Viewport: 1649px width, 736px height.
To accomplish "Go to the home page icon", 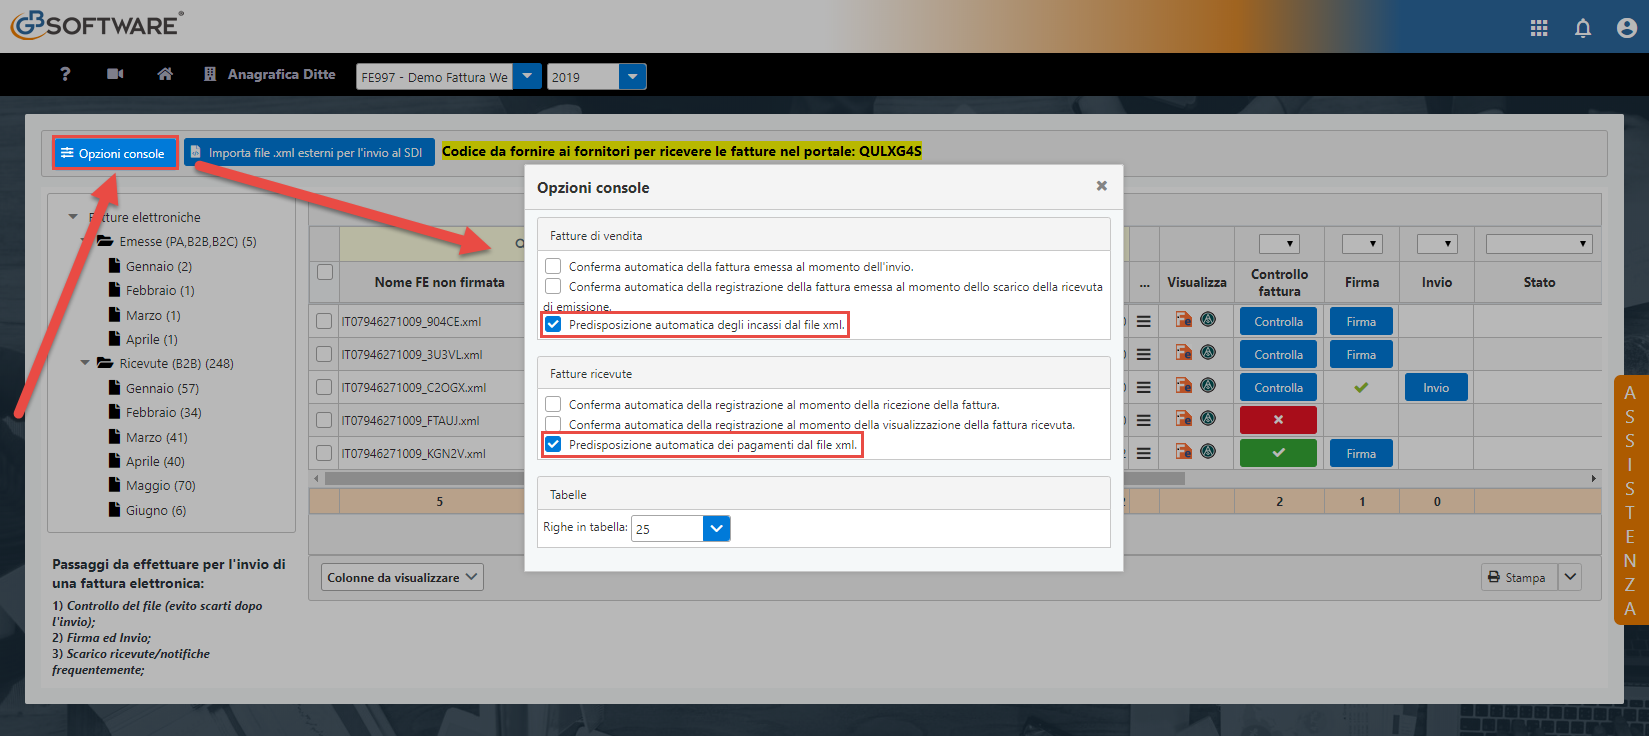I will pyautogui.click(x=165, y=74).
